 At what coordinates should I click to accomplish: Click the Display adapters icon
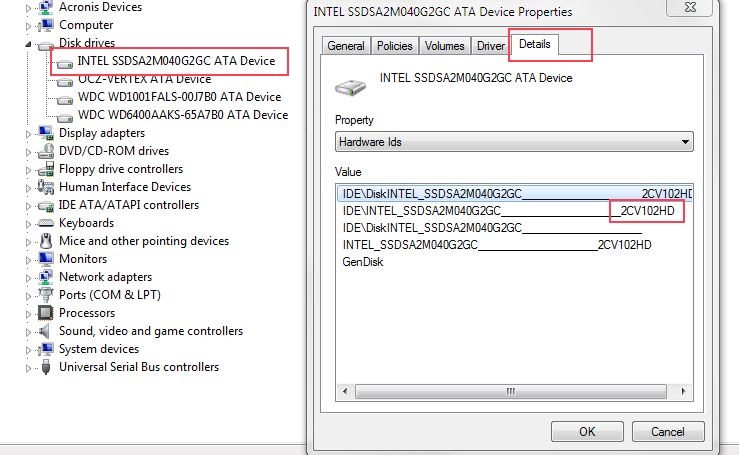click(x=46, y=133)
